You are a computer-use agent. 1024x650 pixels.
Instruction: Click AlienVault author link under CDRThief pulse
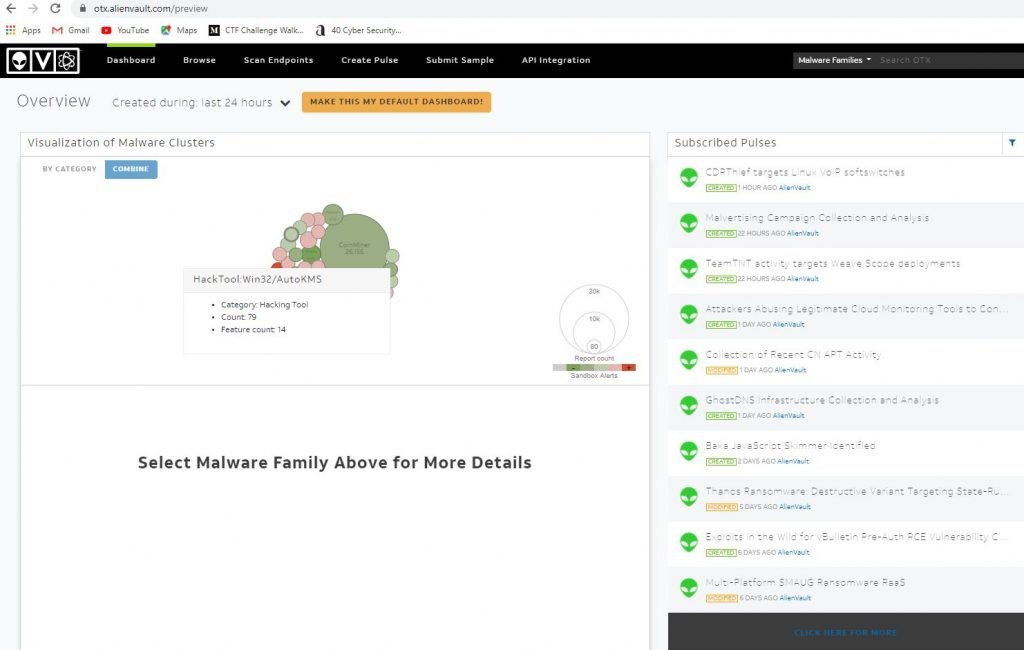[794, 188]
